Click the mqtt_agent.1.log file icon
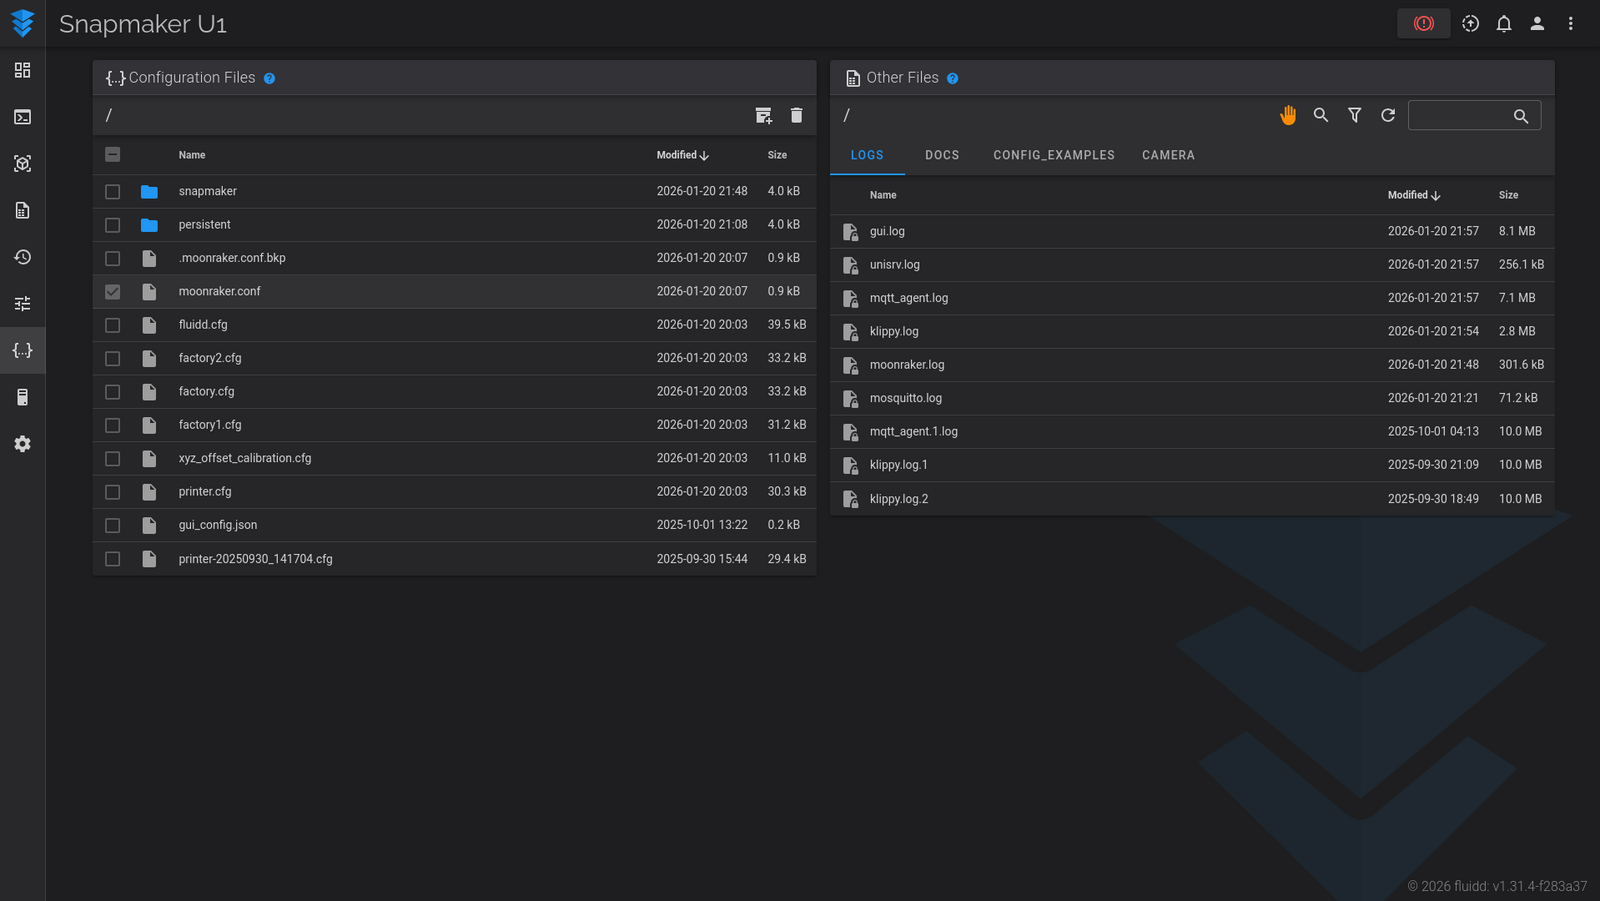Screen dimensions: 1600x901 tap(850, 432)
